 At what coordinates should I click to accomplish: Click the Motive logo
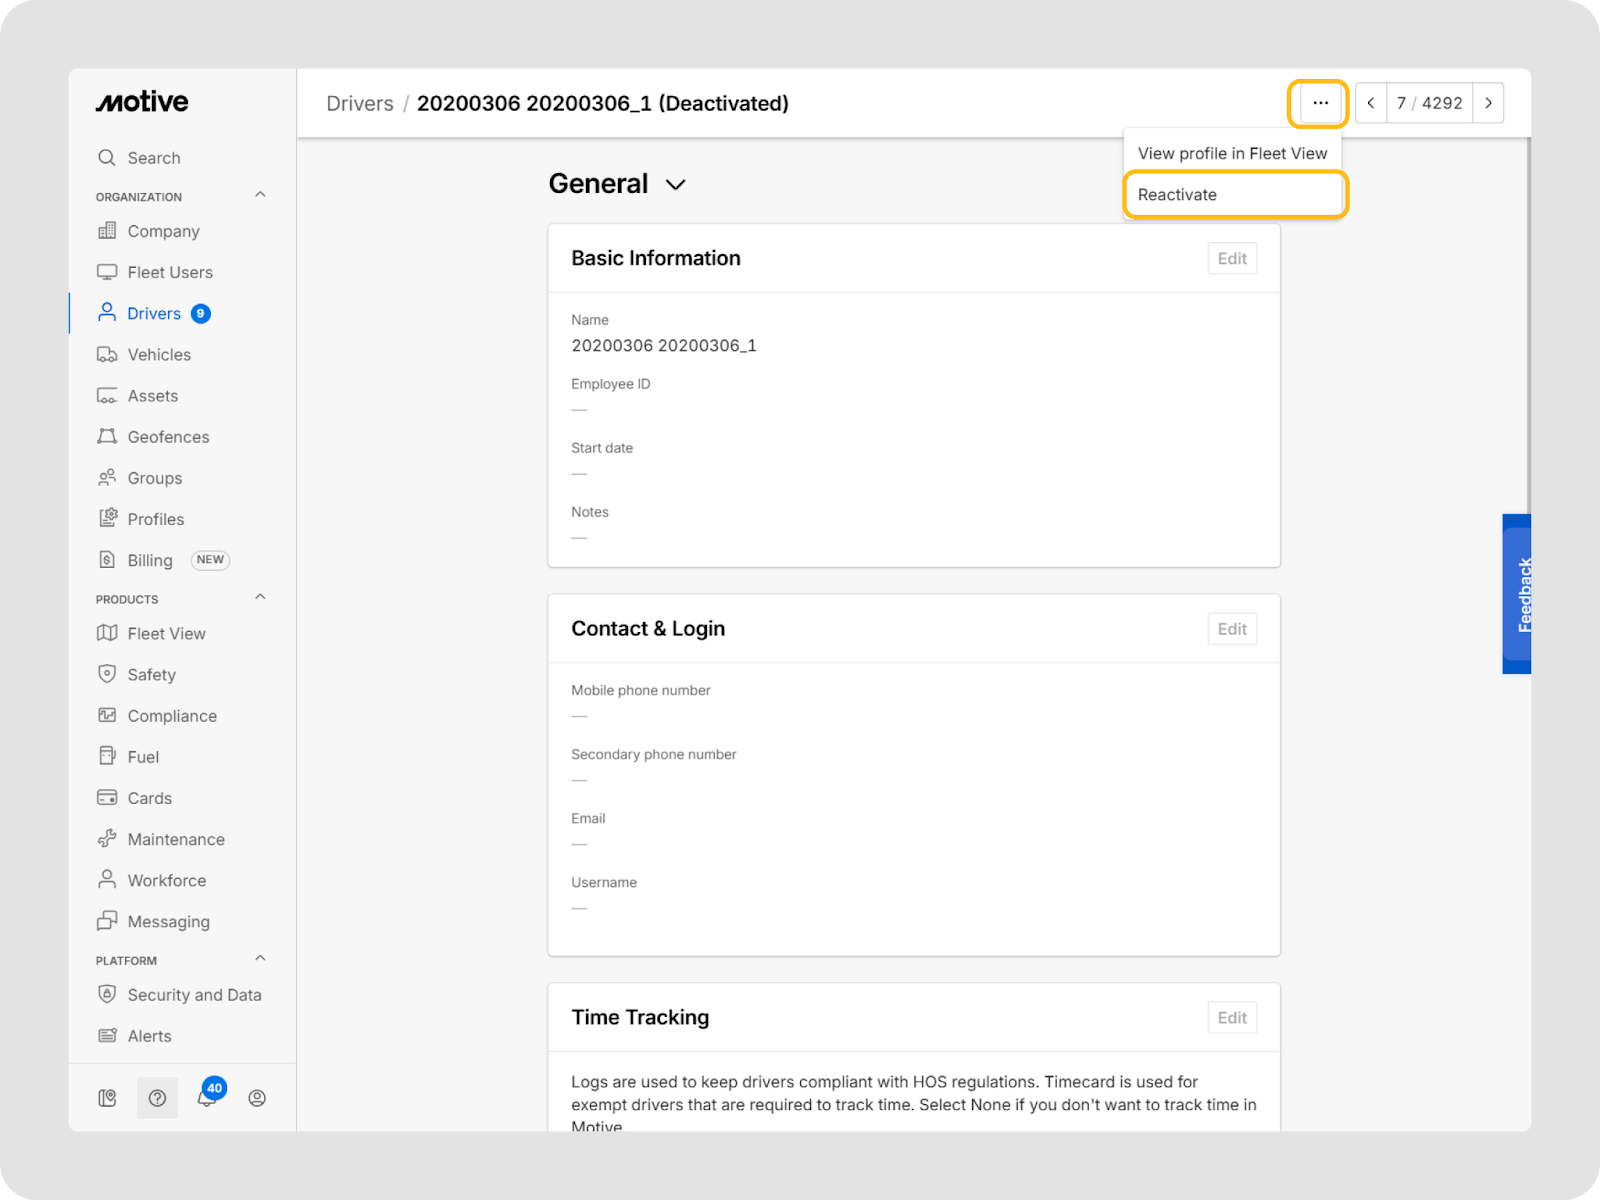pos(142,102)
